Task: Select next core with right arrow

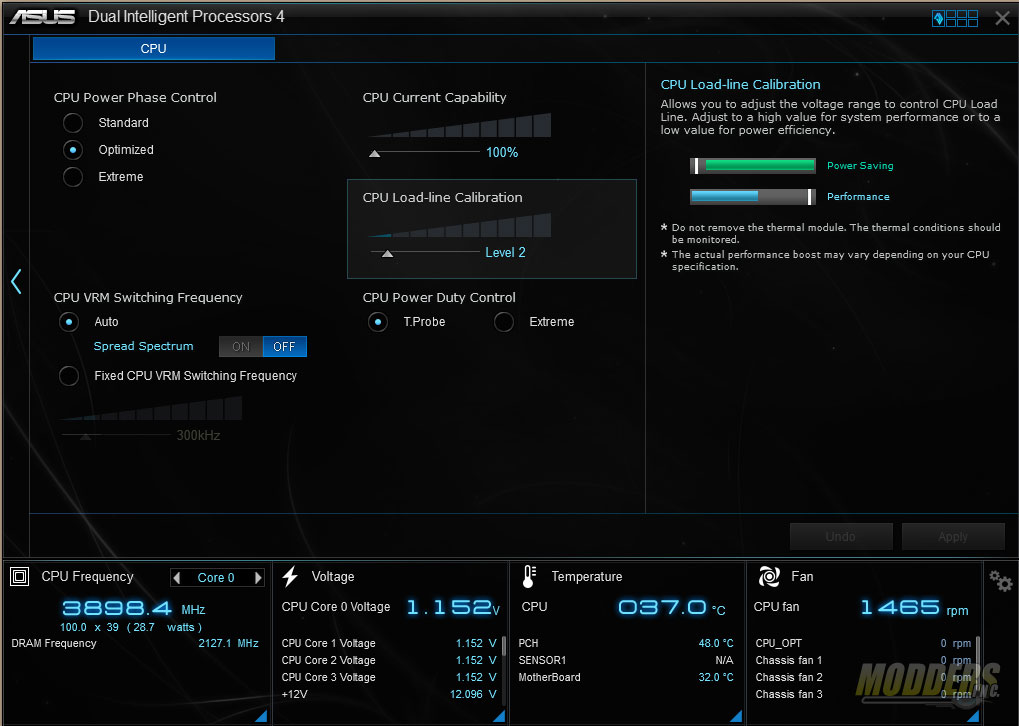Action: click(258, 578)
